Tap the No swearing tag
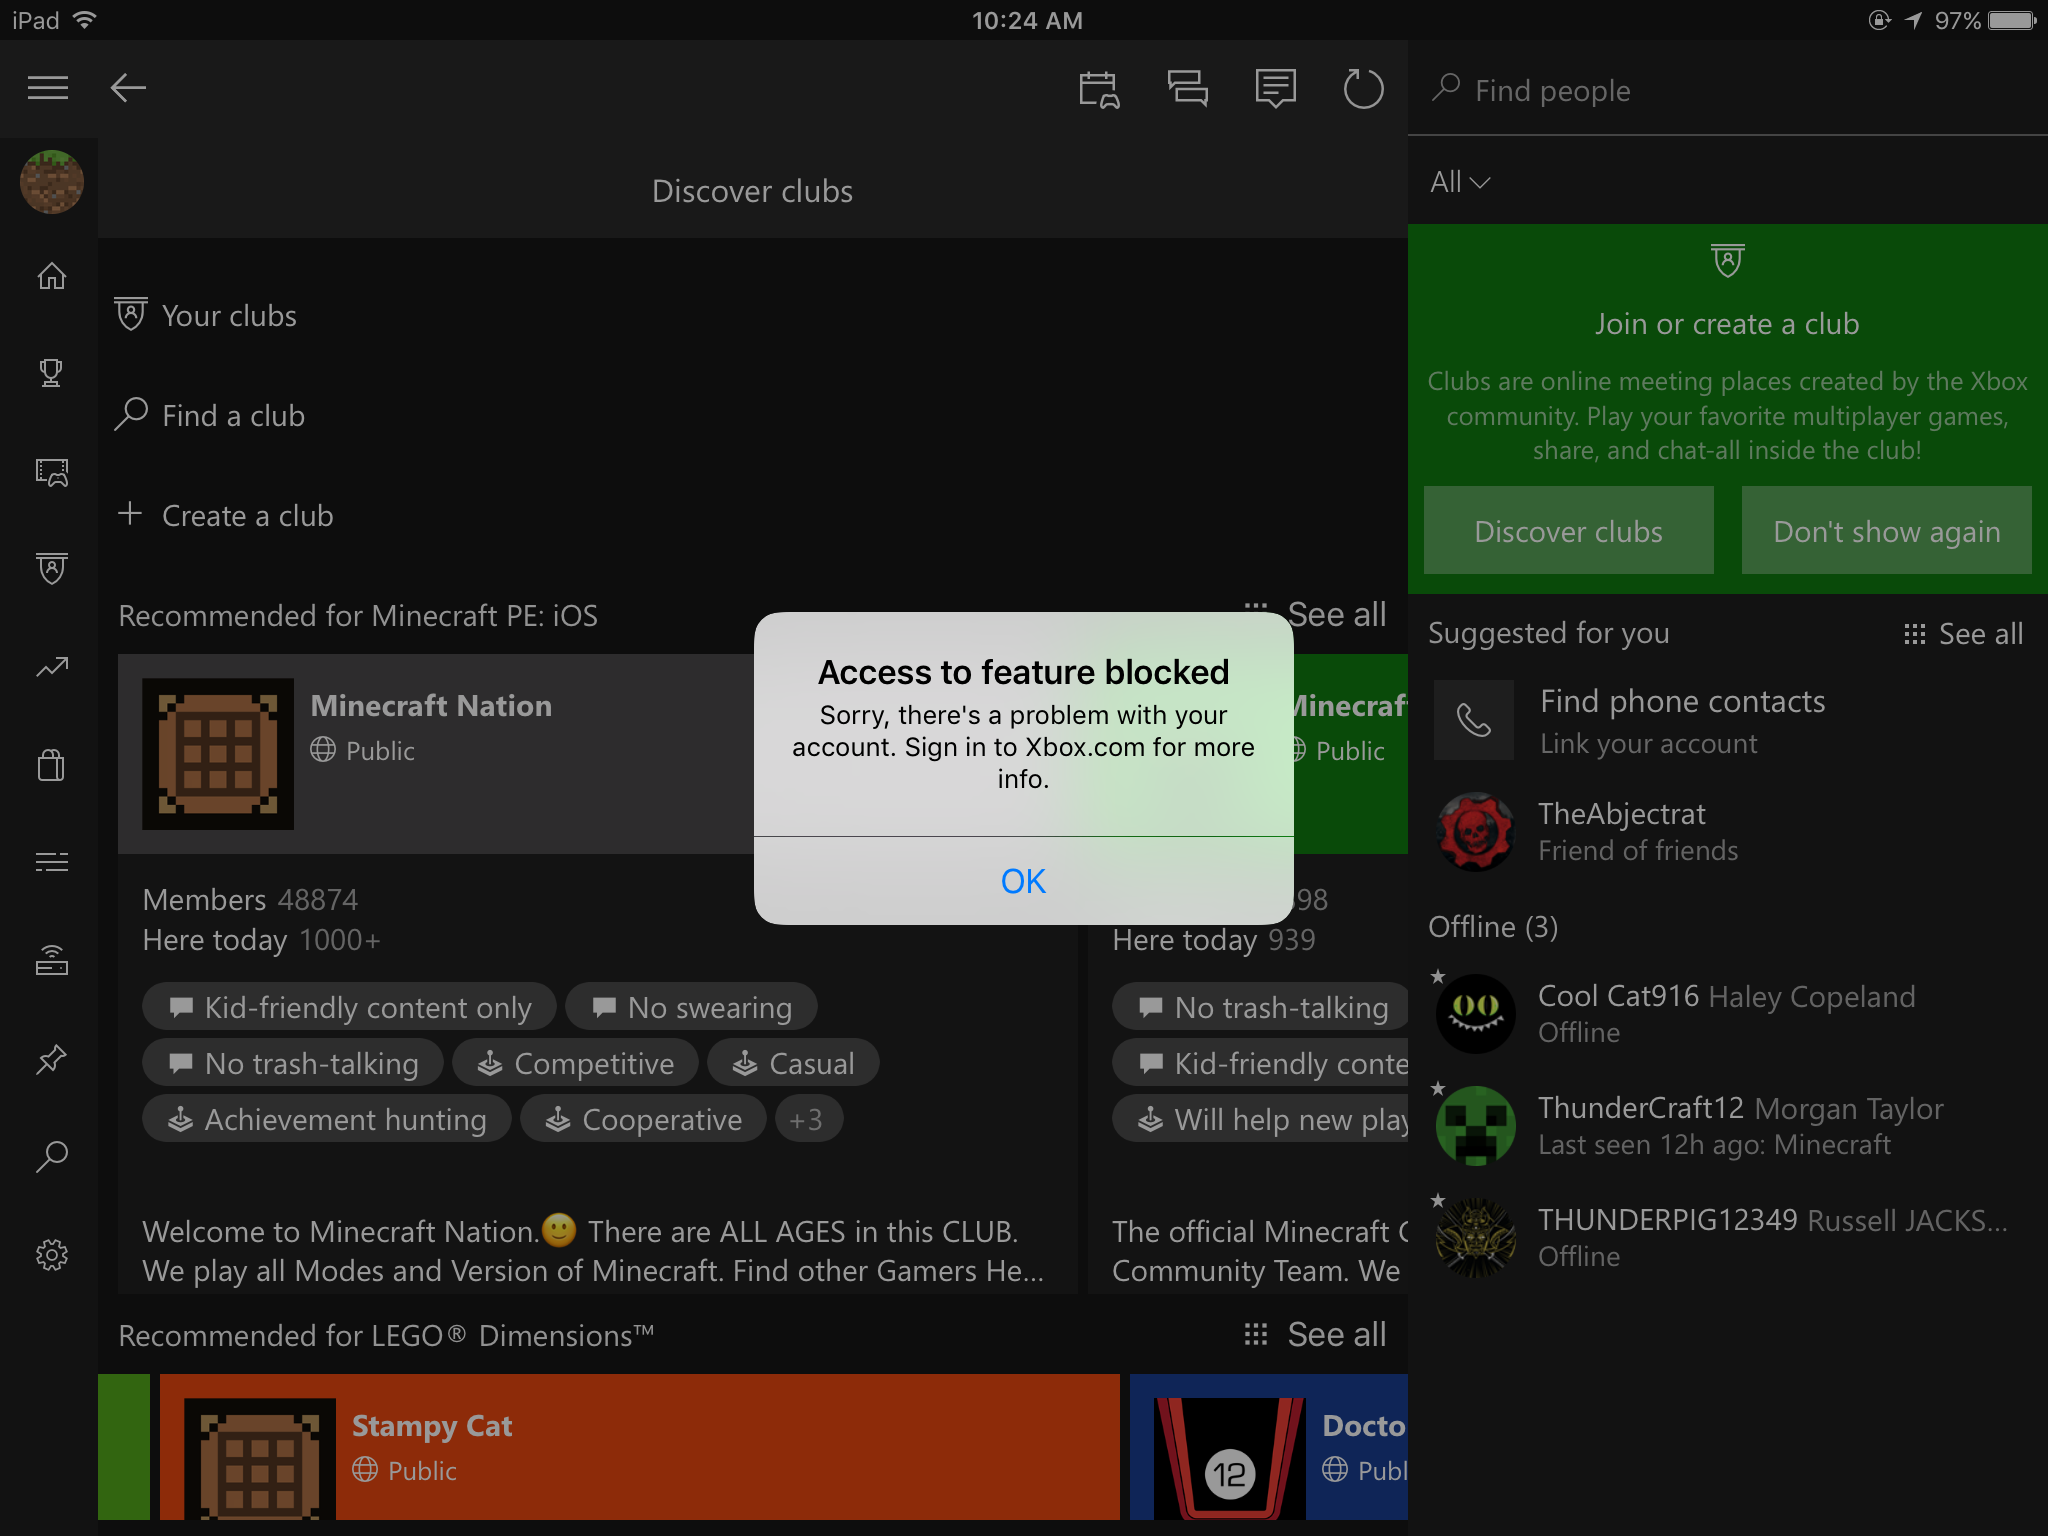The image size is (2048, 1536). 691,1007
